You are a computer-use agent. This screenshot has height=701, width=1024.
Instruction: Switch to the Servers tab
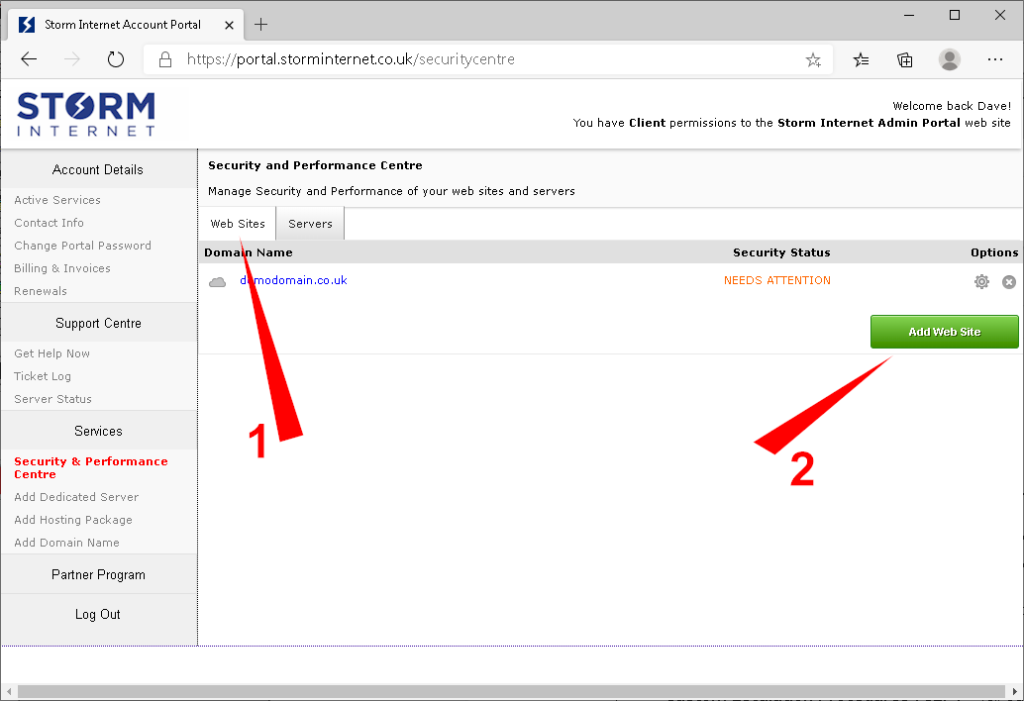(x=310, y=223)
